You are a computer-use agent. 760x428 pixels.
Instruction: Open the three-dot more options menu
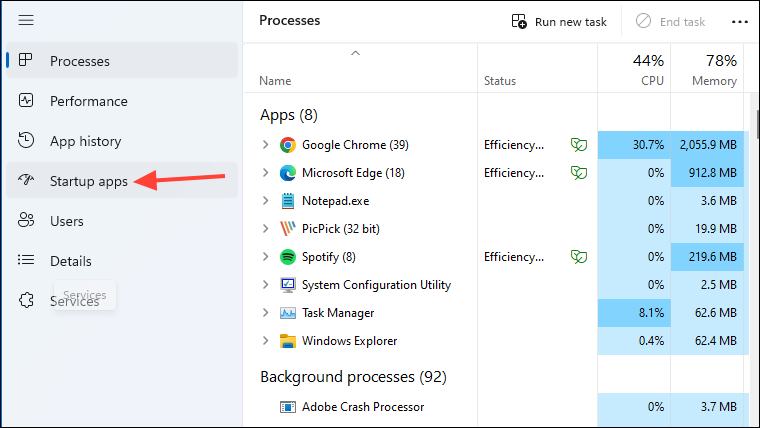pos(740,21)
